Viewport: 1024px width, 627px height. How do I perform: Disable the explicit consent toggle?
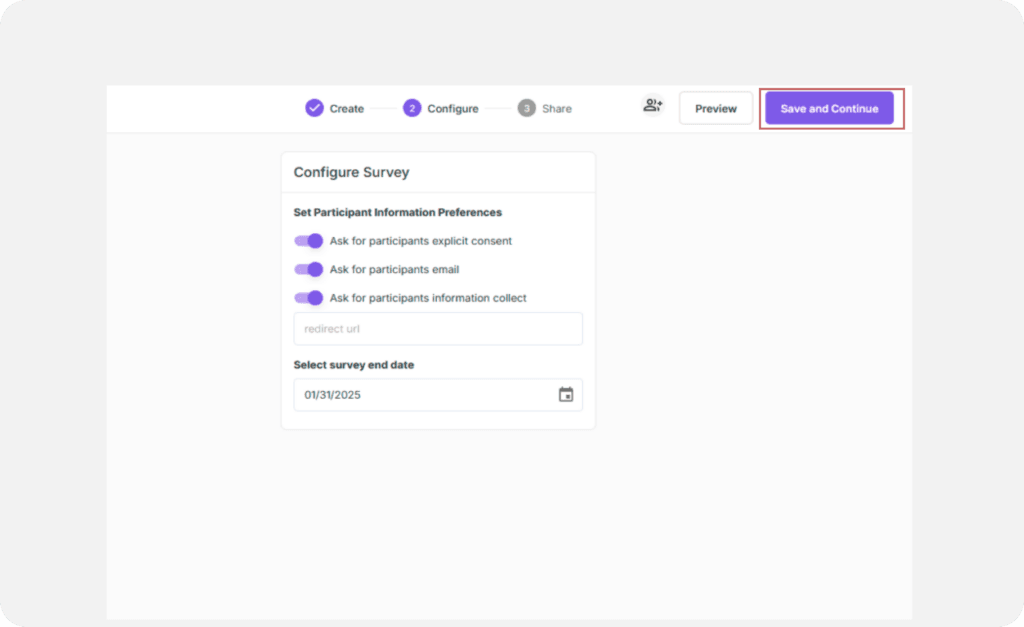pyautogui.click(x=309, y=241)
